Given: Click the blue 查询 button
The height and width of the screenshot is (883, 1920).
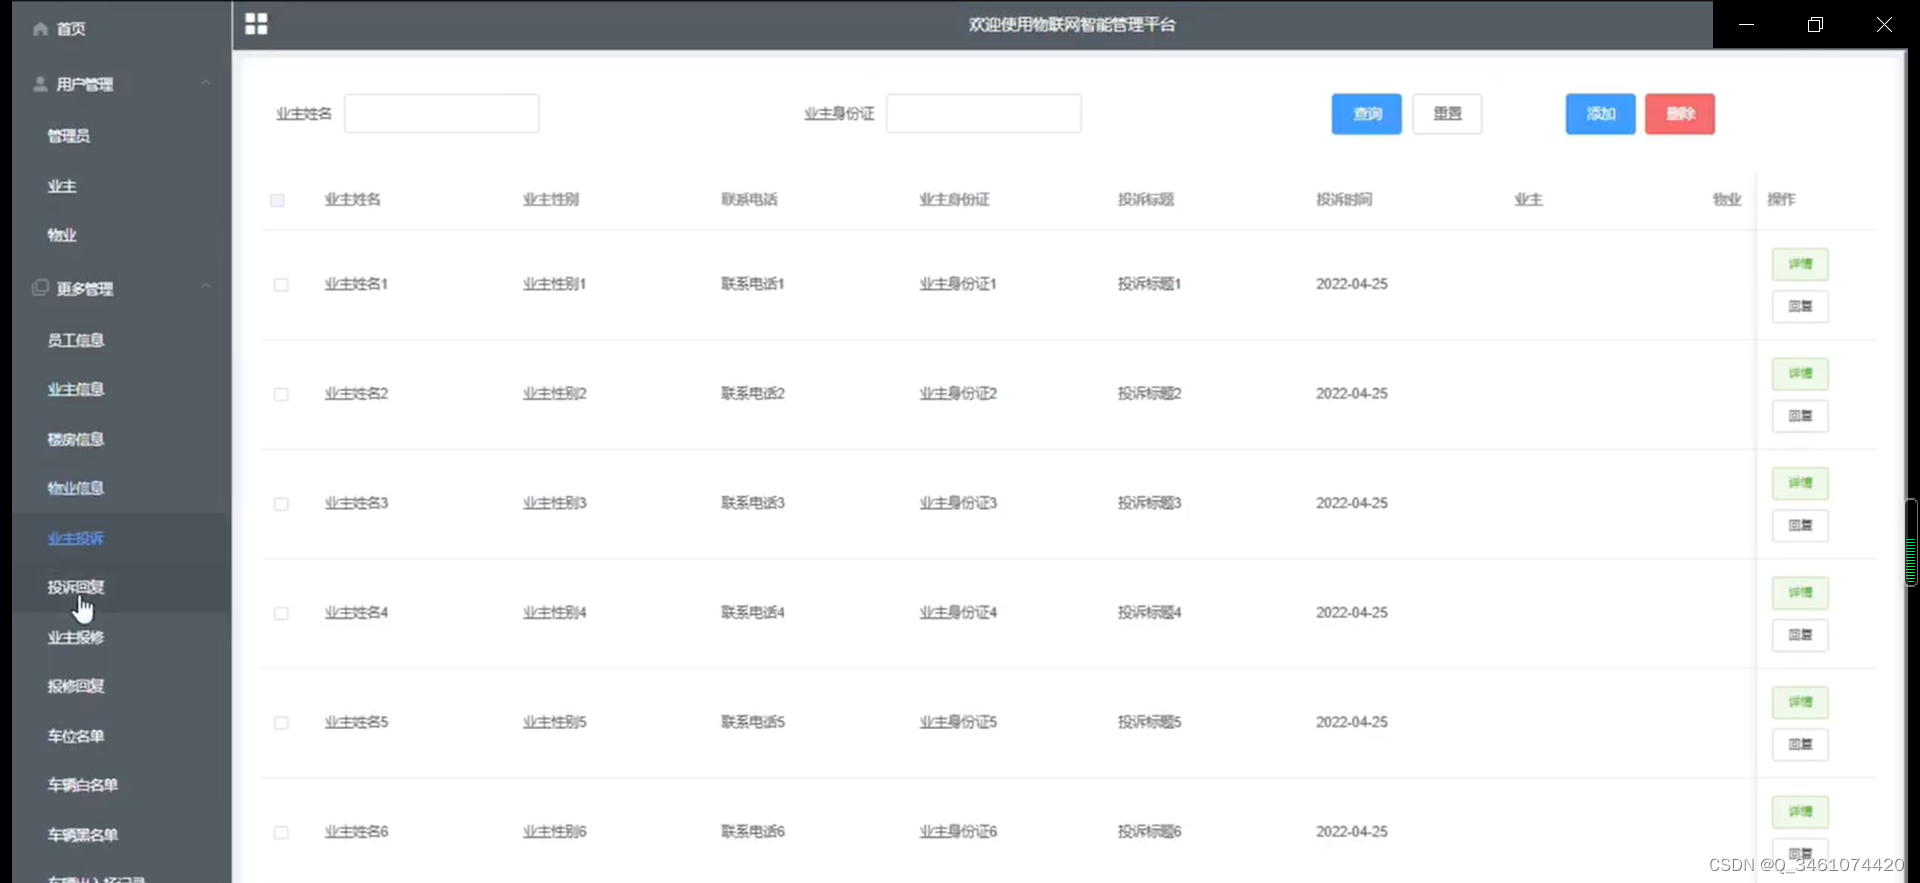Looking at the screenshot, I should tap(1366, 114).
